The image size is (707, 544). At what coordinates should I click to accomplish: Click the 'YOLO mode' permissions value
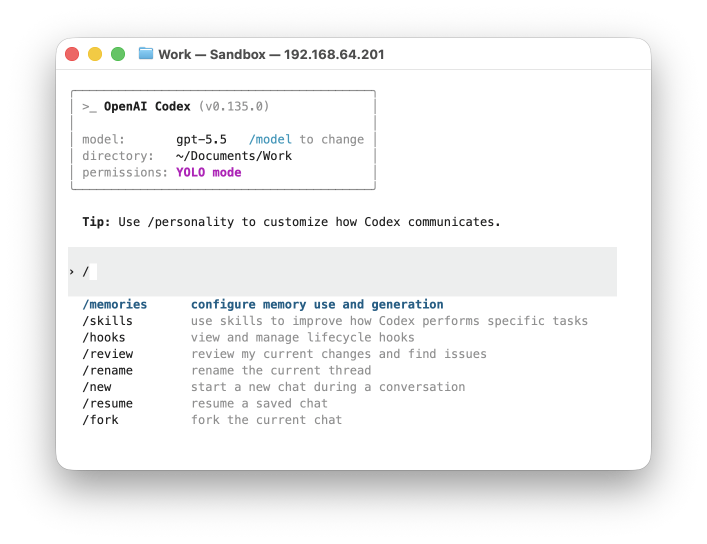click(208, 172)
